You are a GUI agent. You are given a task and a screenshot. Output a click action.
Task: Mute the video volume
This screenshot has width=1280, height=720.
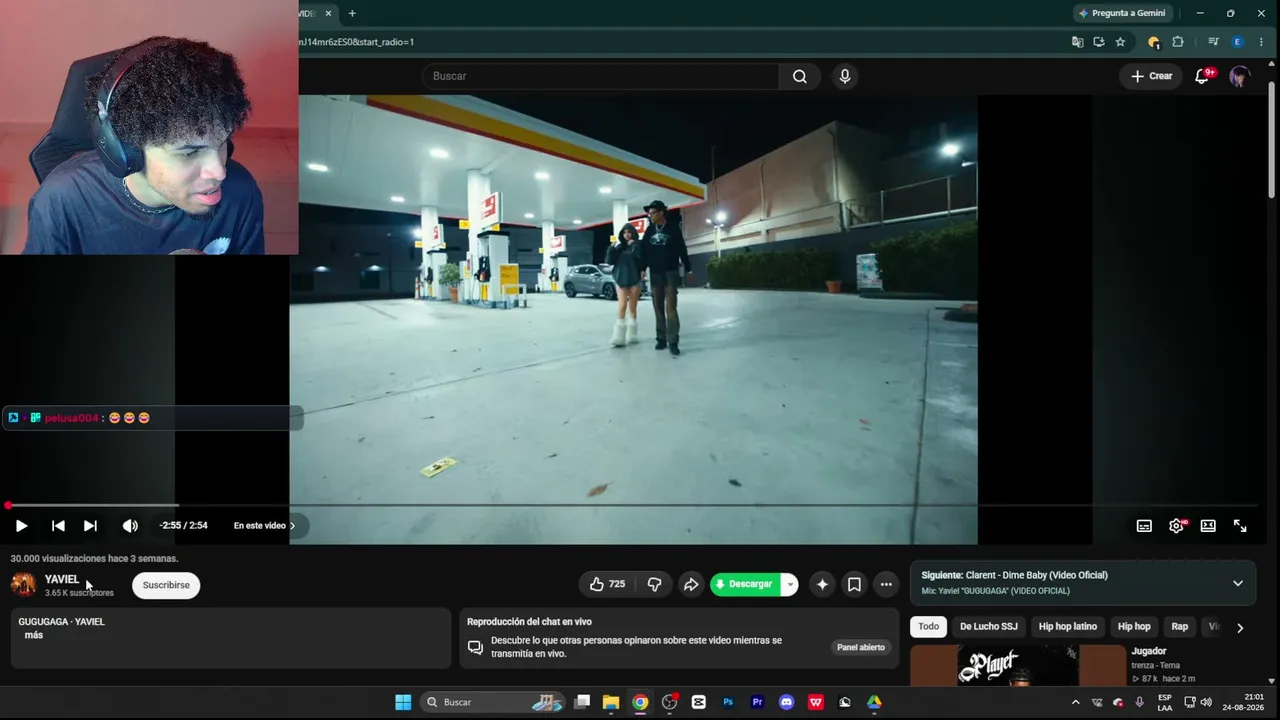[x=130, y=526]
